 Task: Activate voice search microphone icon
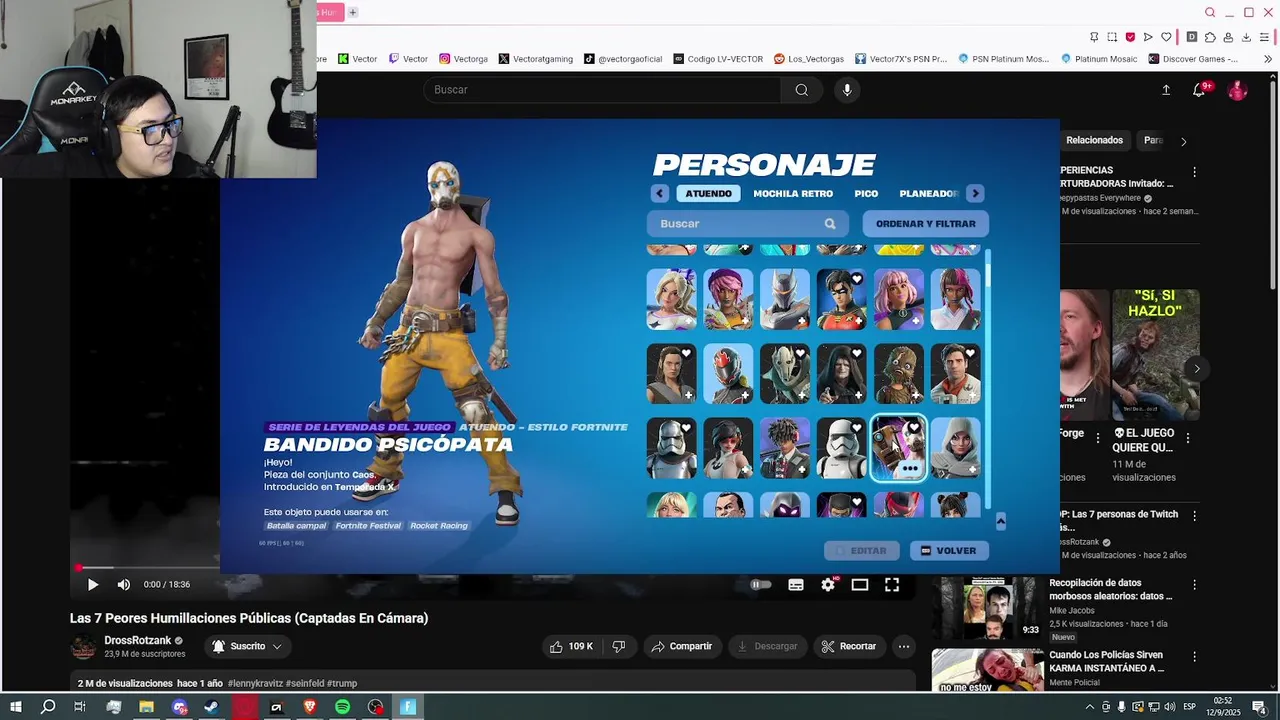(x=847, y=90)
